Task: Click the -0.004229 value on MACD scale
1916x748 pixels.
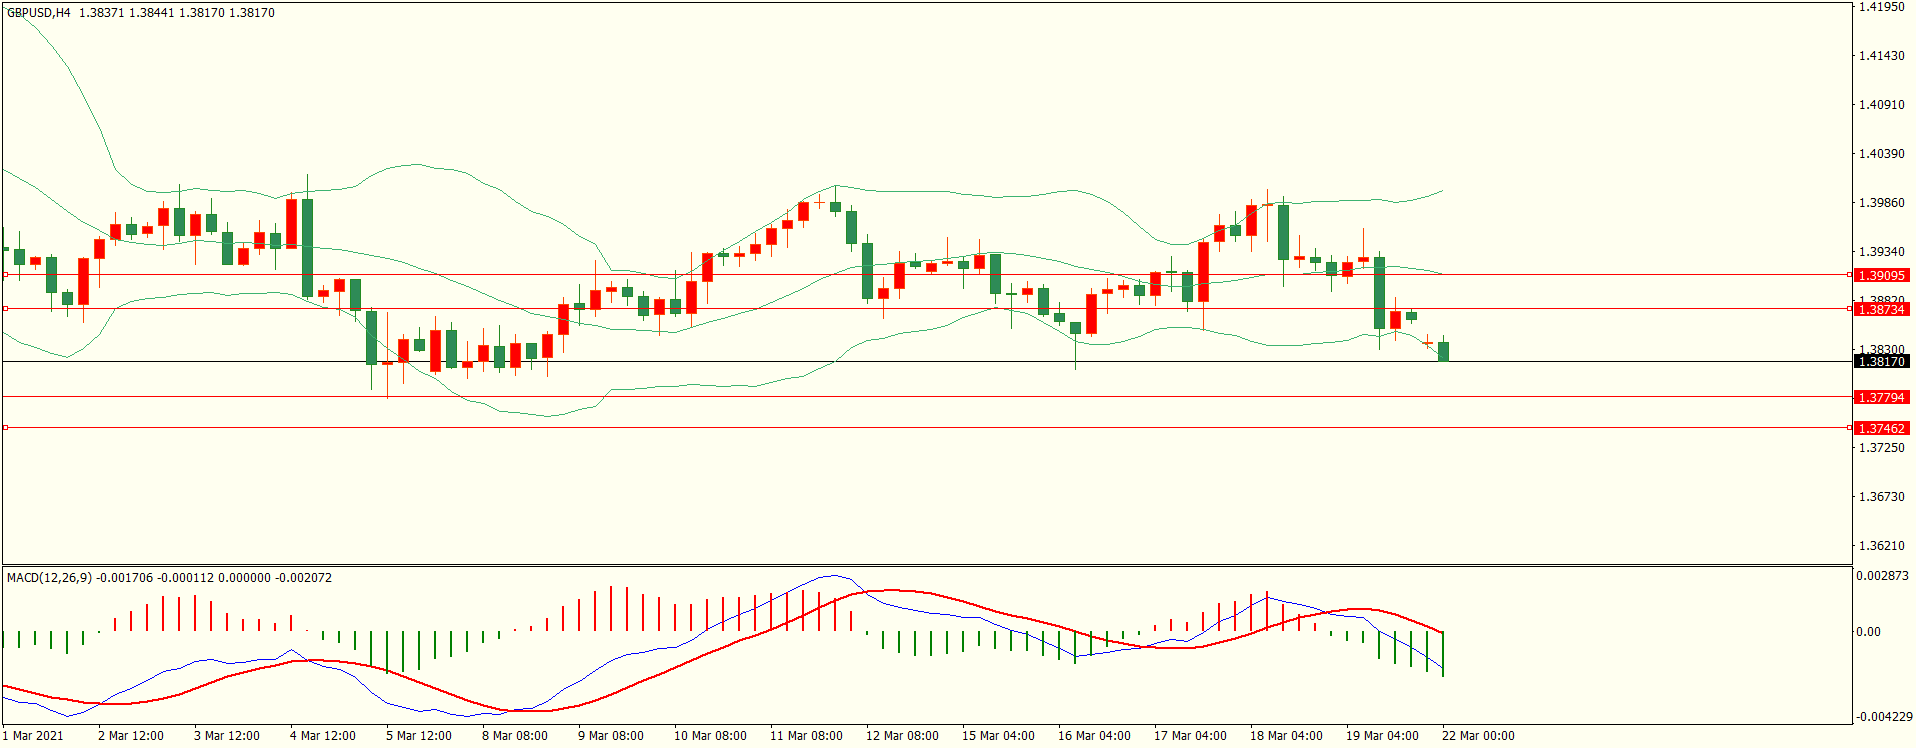Action: coord(1884,717)
